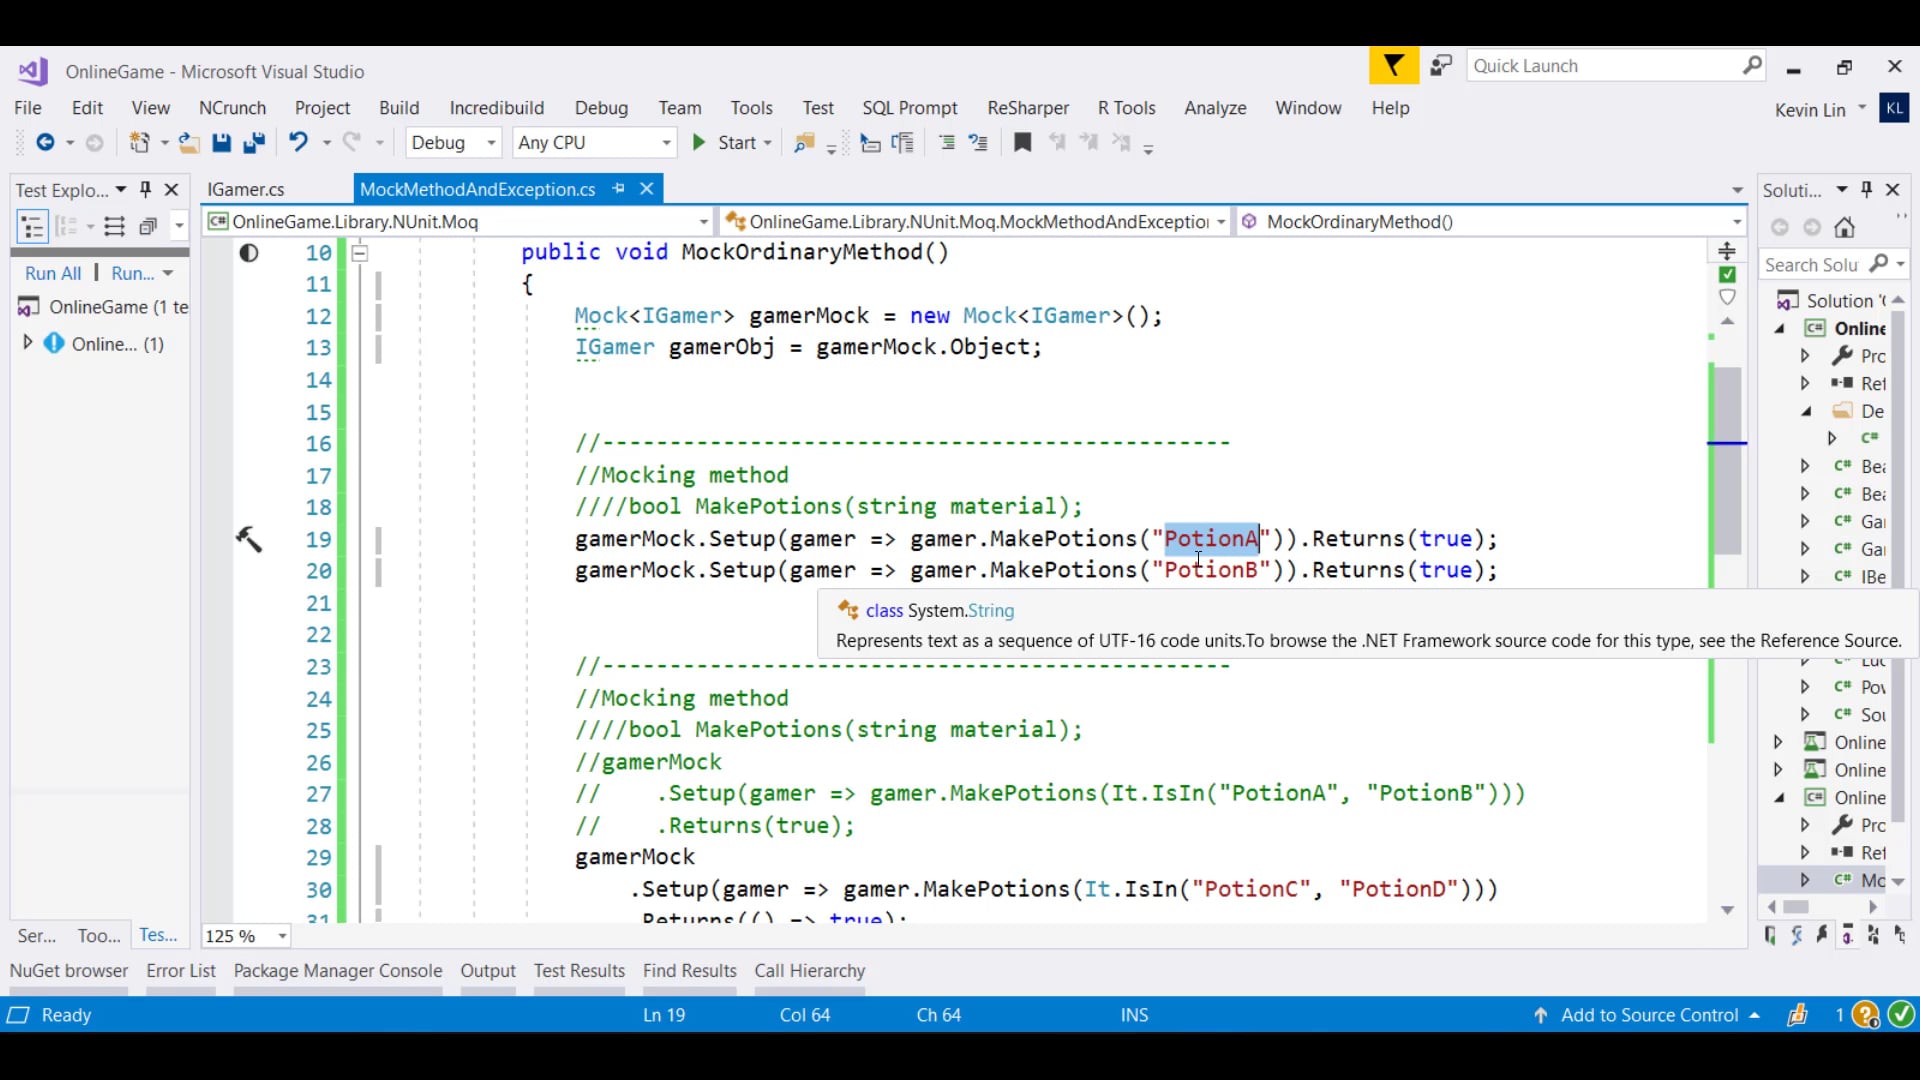This screenshot has width=1920, height=1080.
Task: Switch to the IGamer.cs tab
Action: (246, 189)
